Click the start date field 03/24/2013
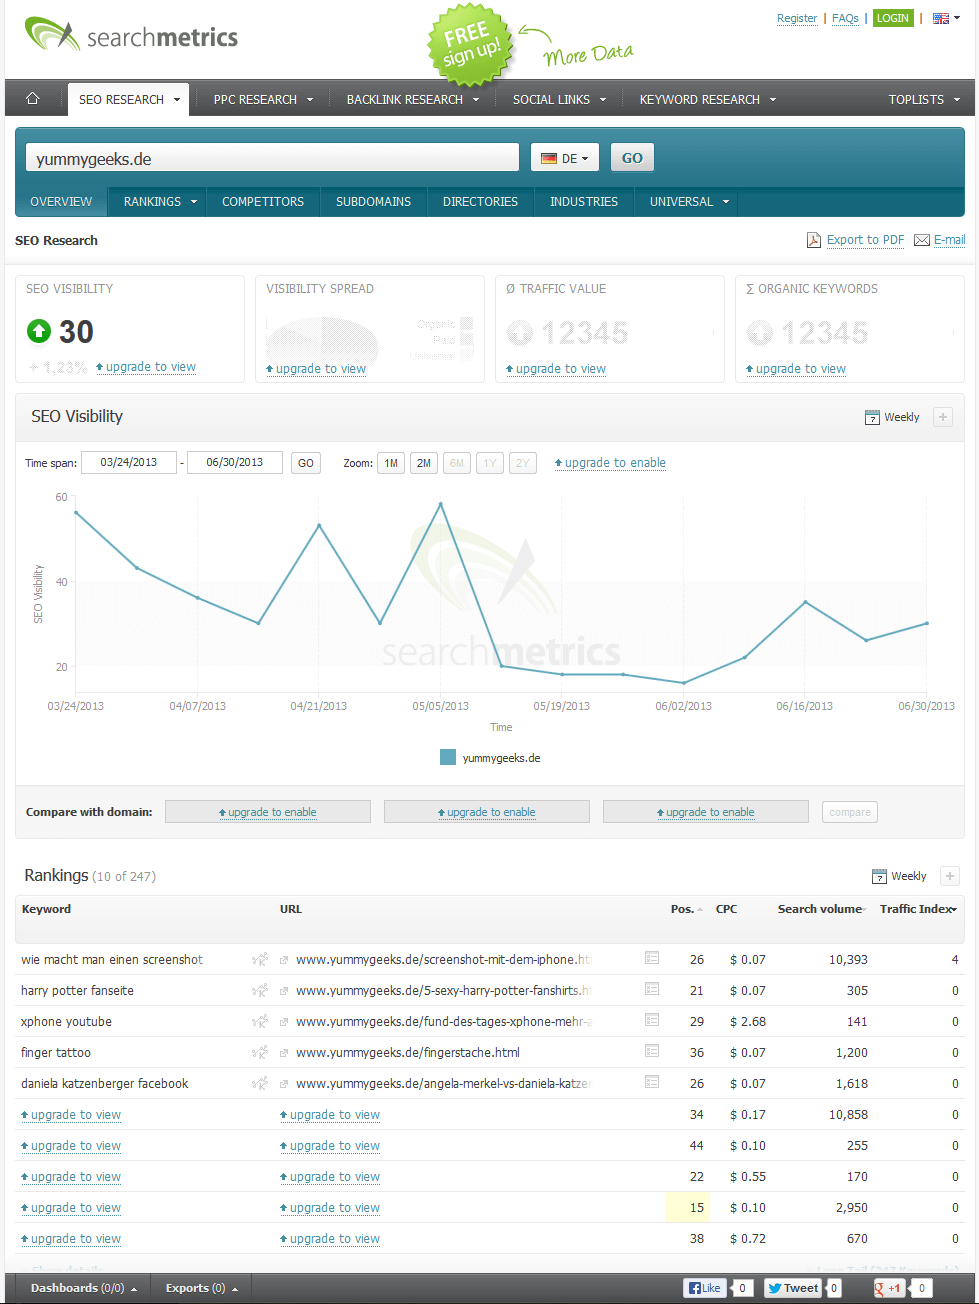 [x=129, y=463]
